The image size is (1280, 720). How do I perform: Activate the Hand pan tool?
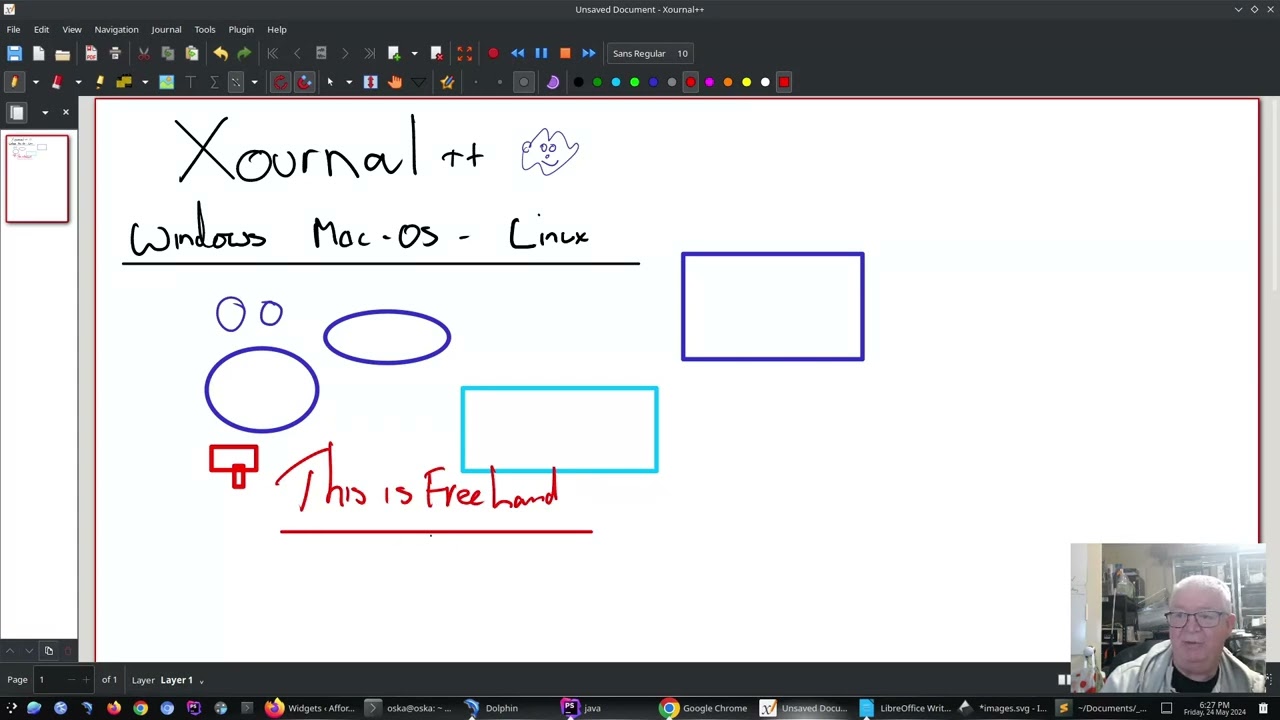pos(395,82)
